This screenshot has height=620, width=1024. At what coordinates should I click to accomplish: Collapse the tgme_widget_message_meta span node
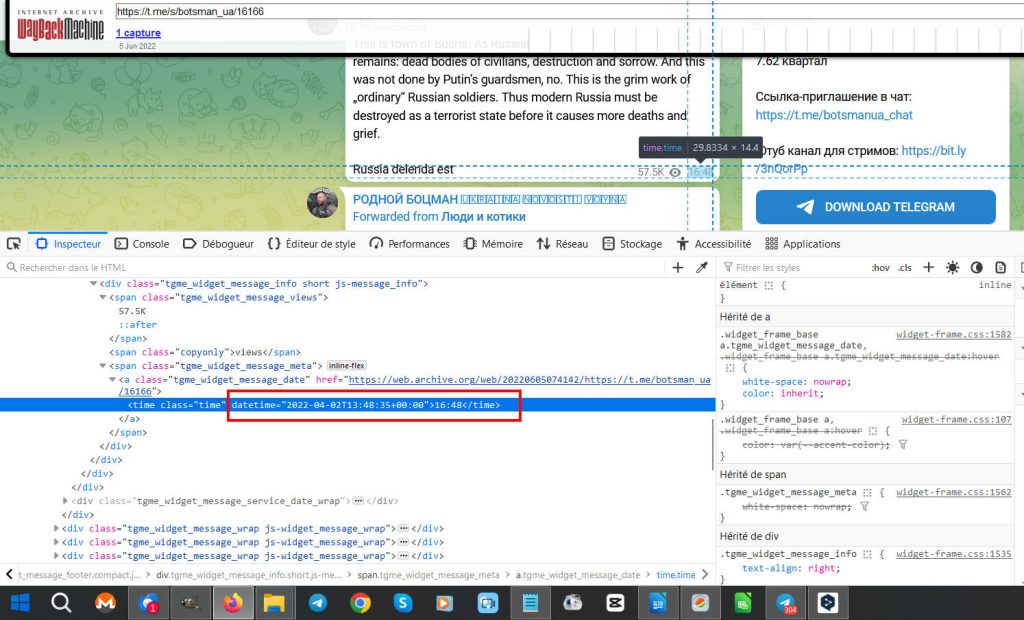pos(103,366)
